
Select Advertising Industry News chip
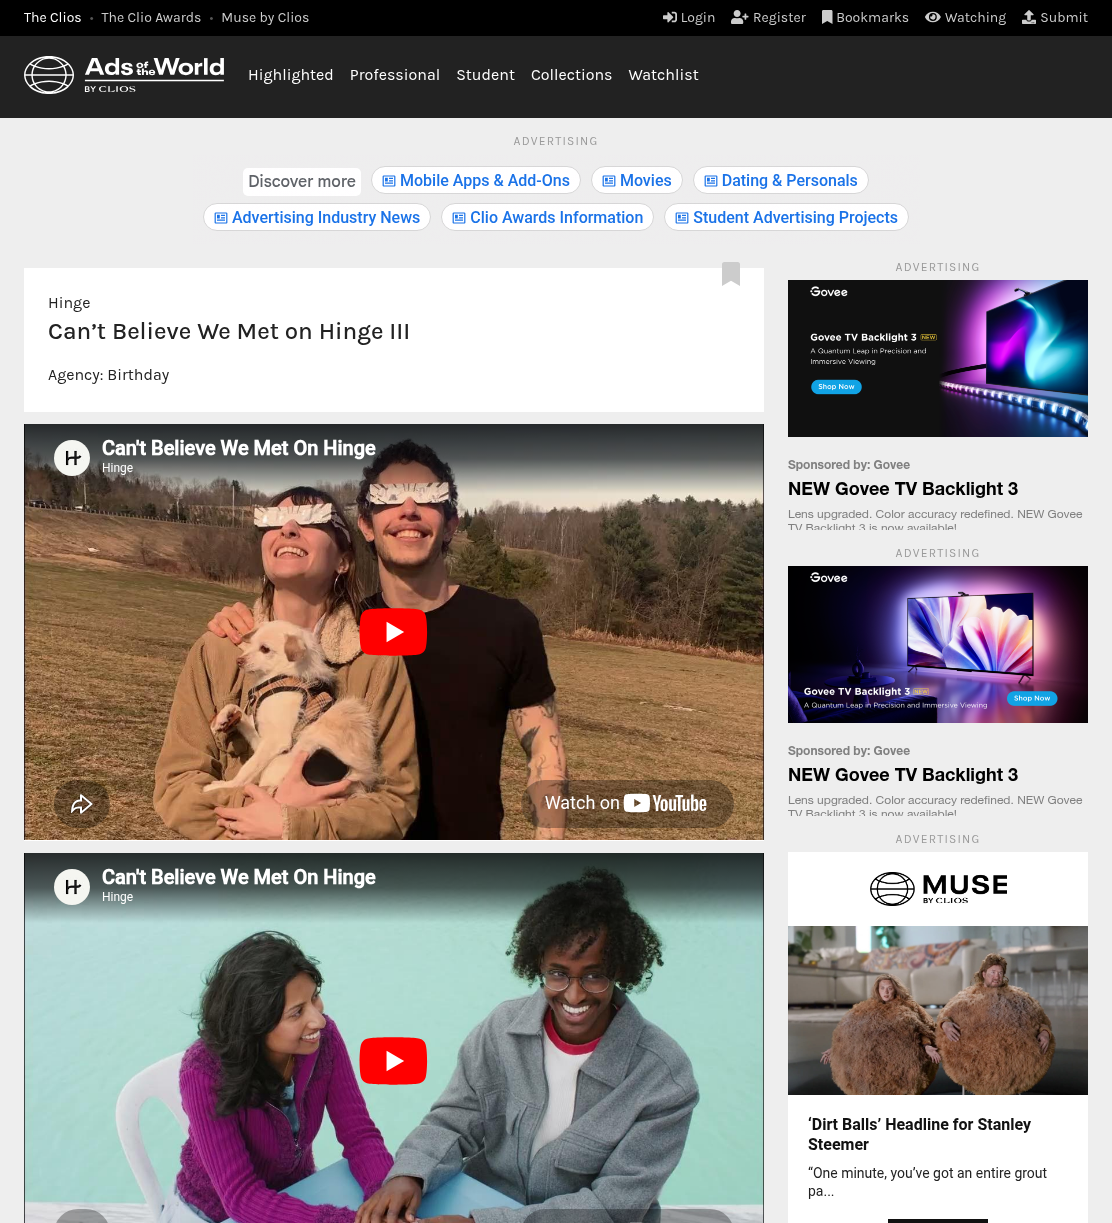click(317, 217)
